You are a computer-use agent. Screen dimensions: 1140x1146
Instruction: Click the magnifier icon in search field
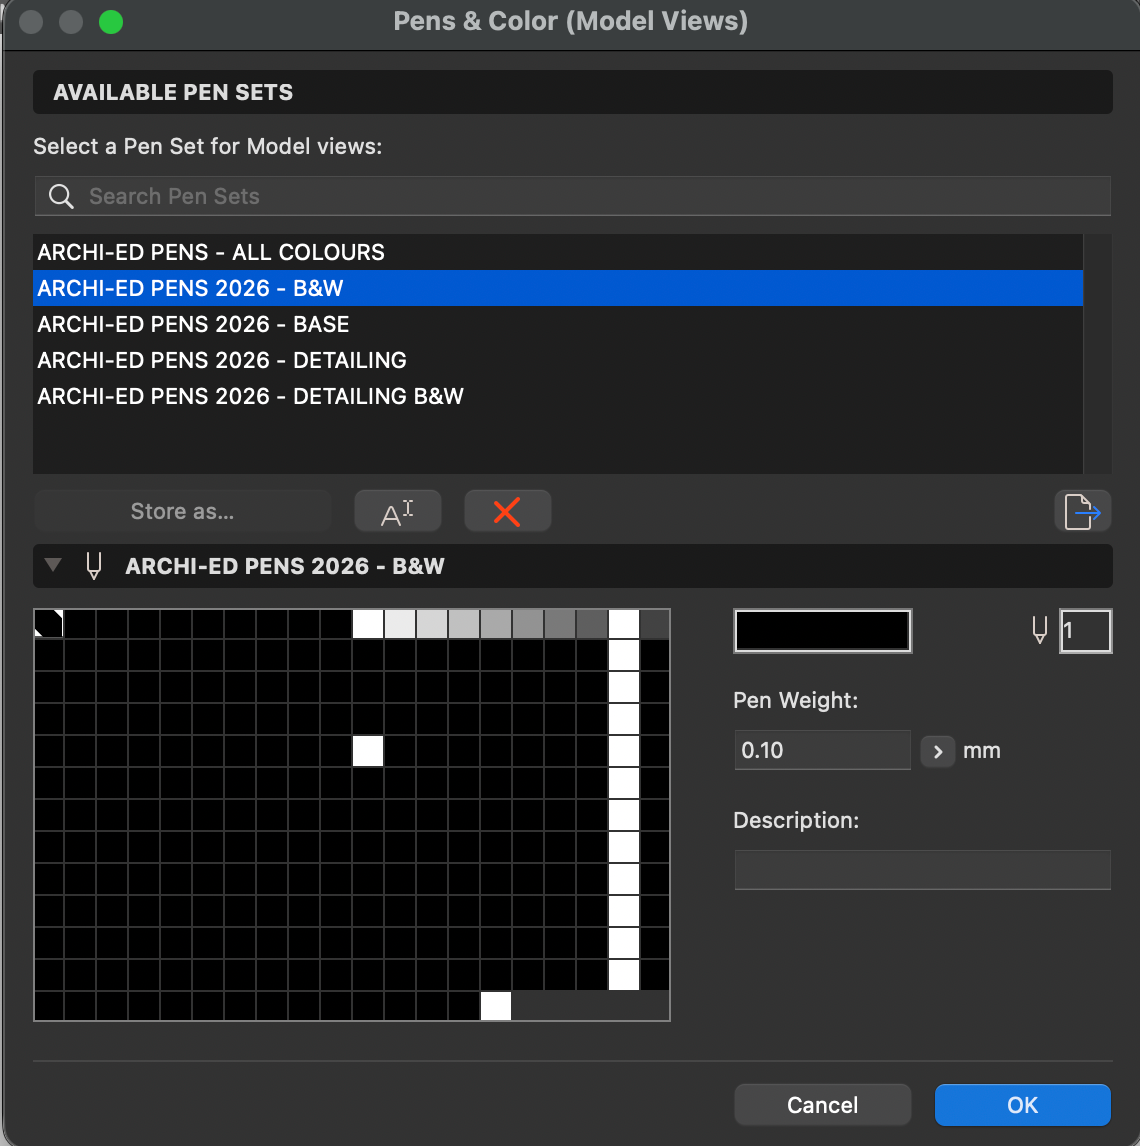coord(61,196)
